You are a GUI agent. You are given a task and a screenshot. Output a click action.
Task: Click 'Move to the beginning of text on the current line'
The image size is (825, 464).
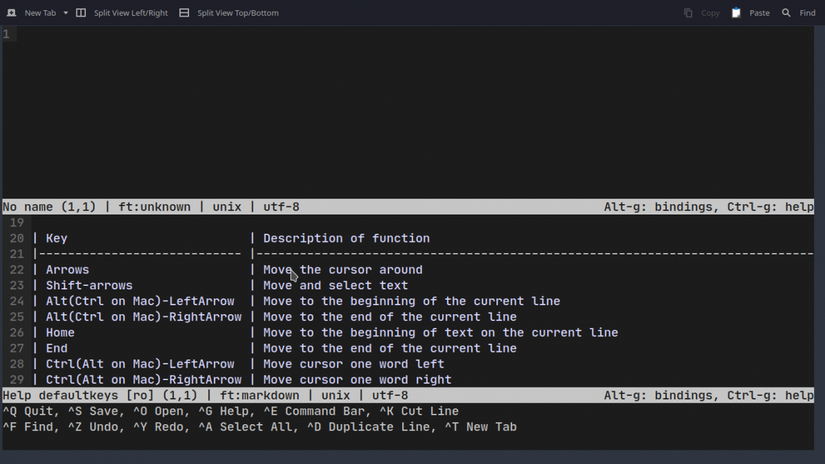pyautogui.click(x=440, y=333)
